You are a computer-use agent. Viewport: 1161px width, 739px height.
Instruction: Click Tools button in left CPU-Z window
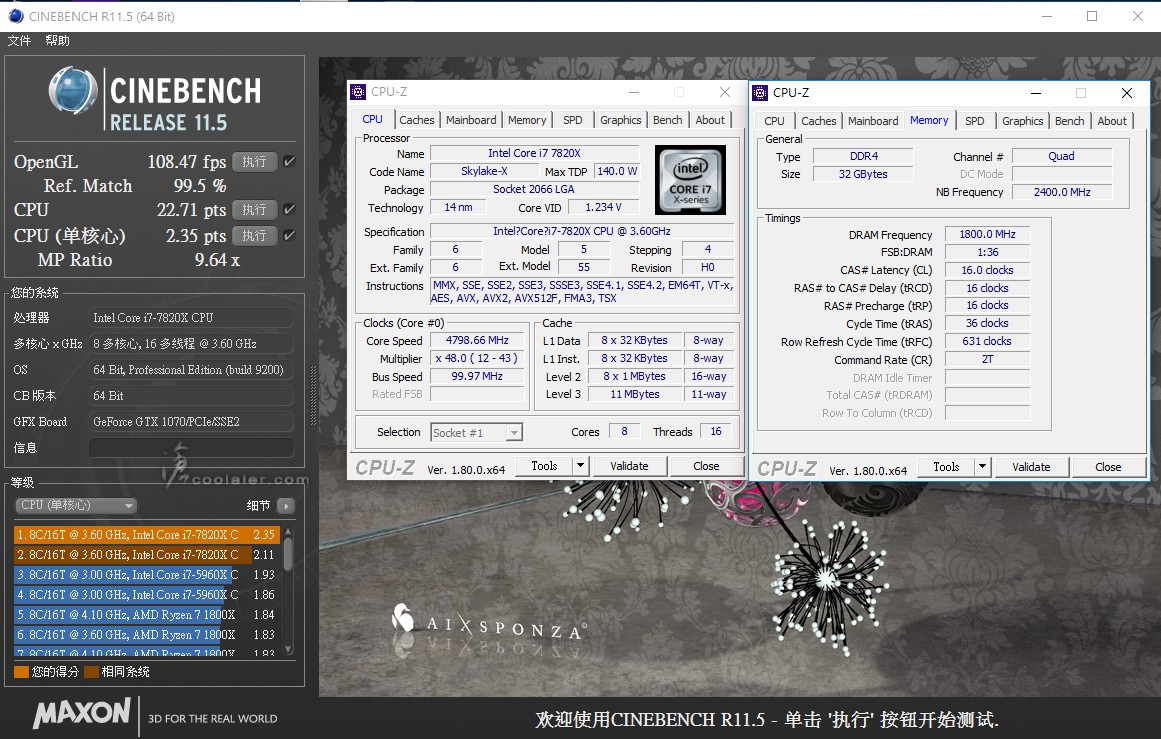coord(544,466)
